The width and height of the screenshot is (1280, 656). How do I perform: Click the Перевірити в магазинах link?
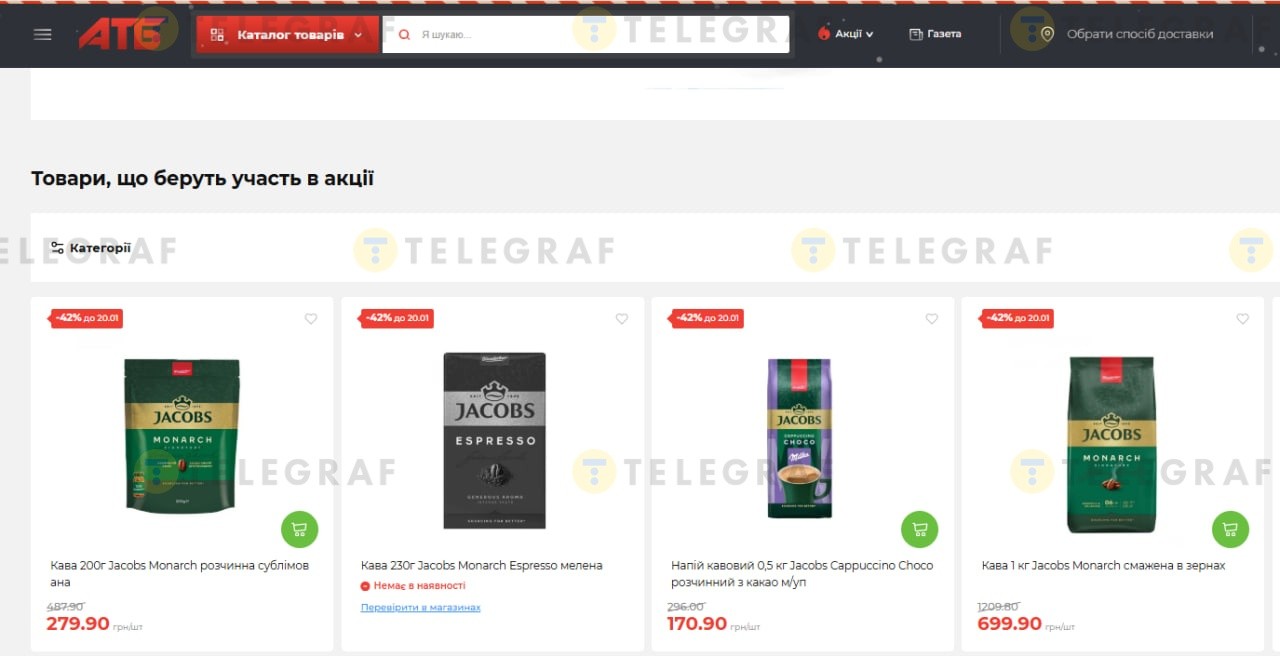tap(421, 607)
